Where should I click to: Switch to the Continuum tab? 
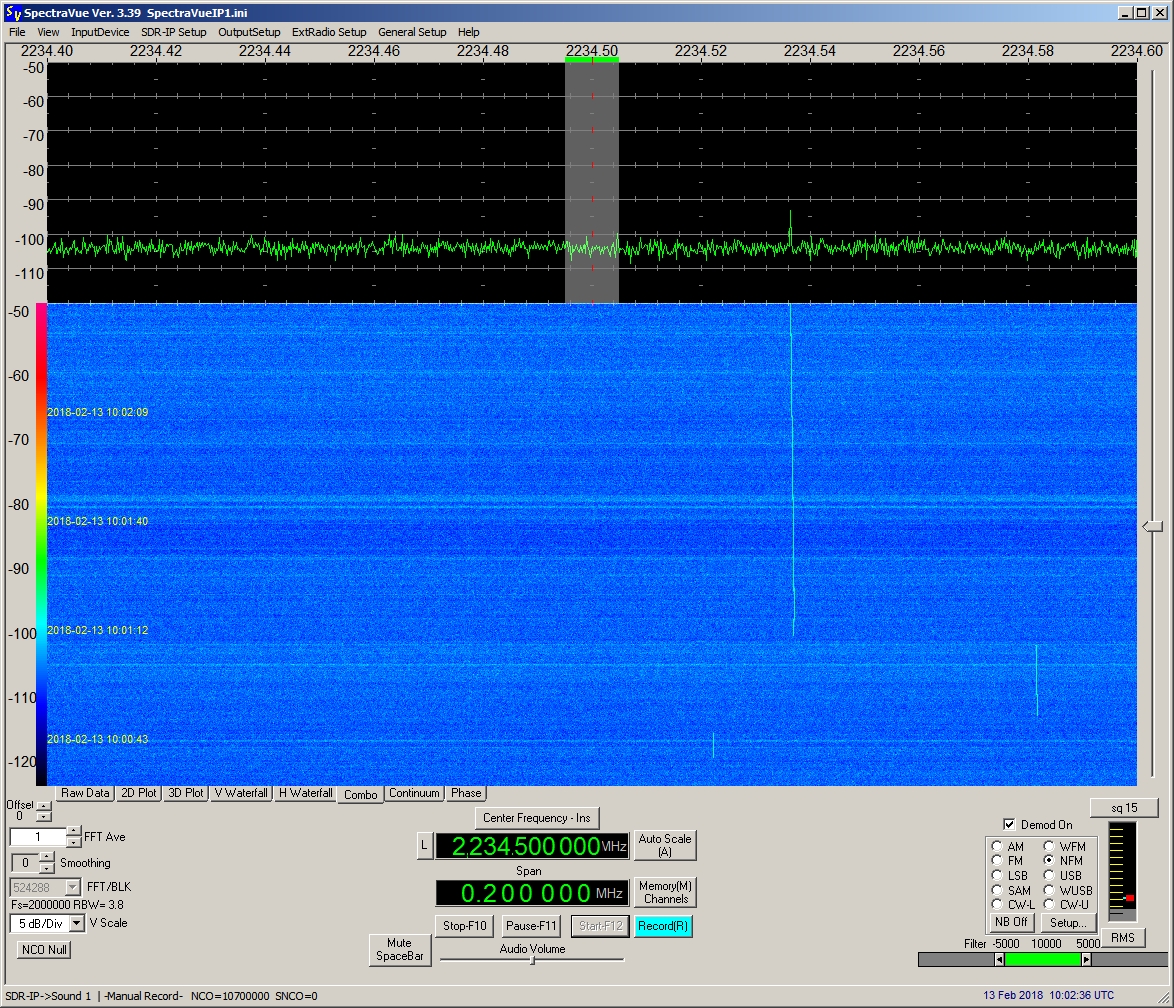(414, 793)
